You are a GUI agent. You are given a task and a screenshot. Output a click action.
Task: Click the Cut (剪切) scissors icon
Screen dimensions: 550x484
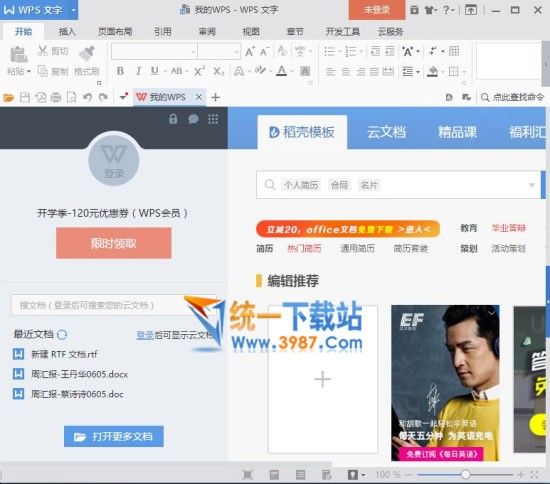43,51
